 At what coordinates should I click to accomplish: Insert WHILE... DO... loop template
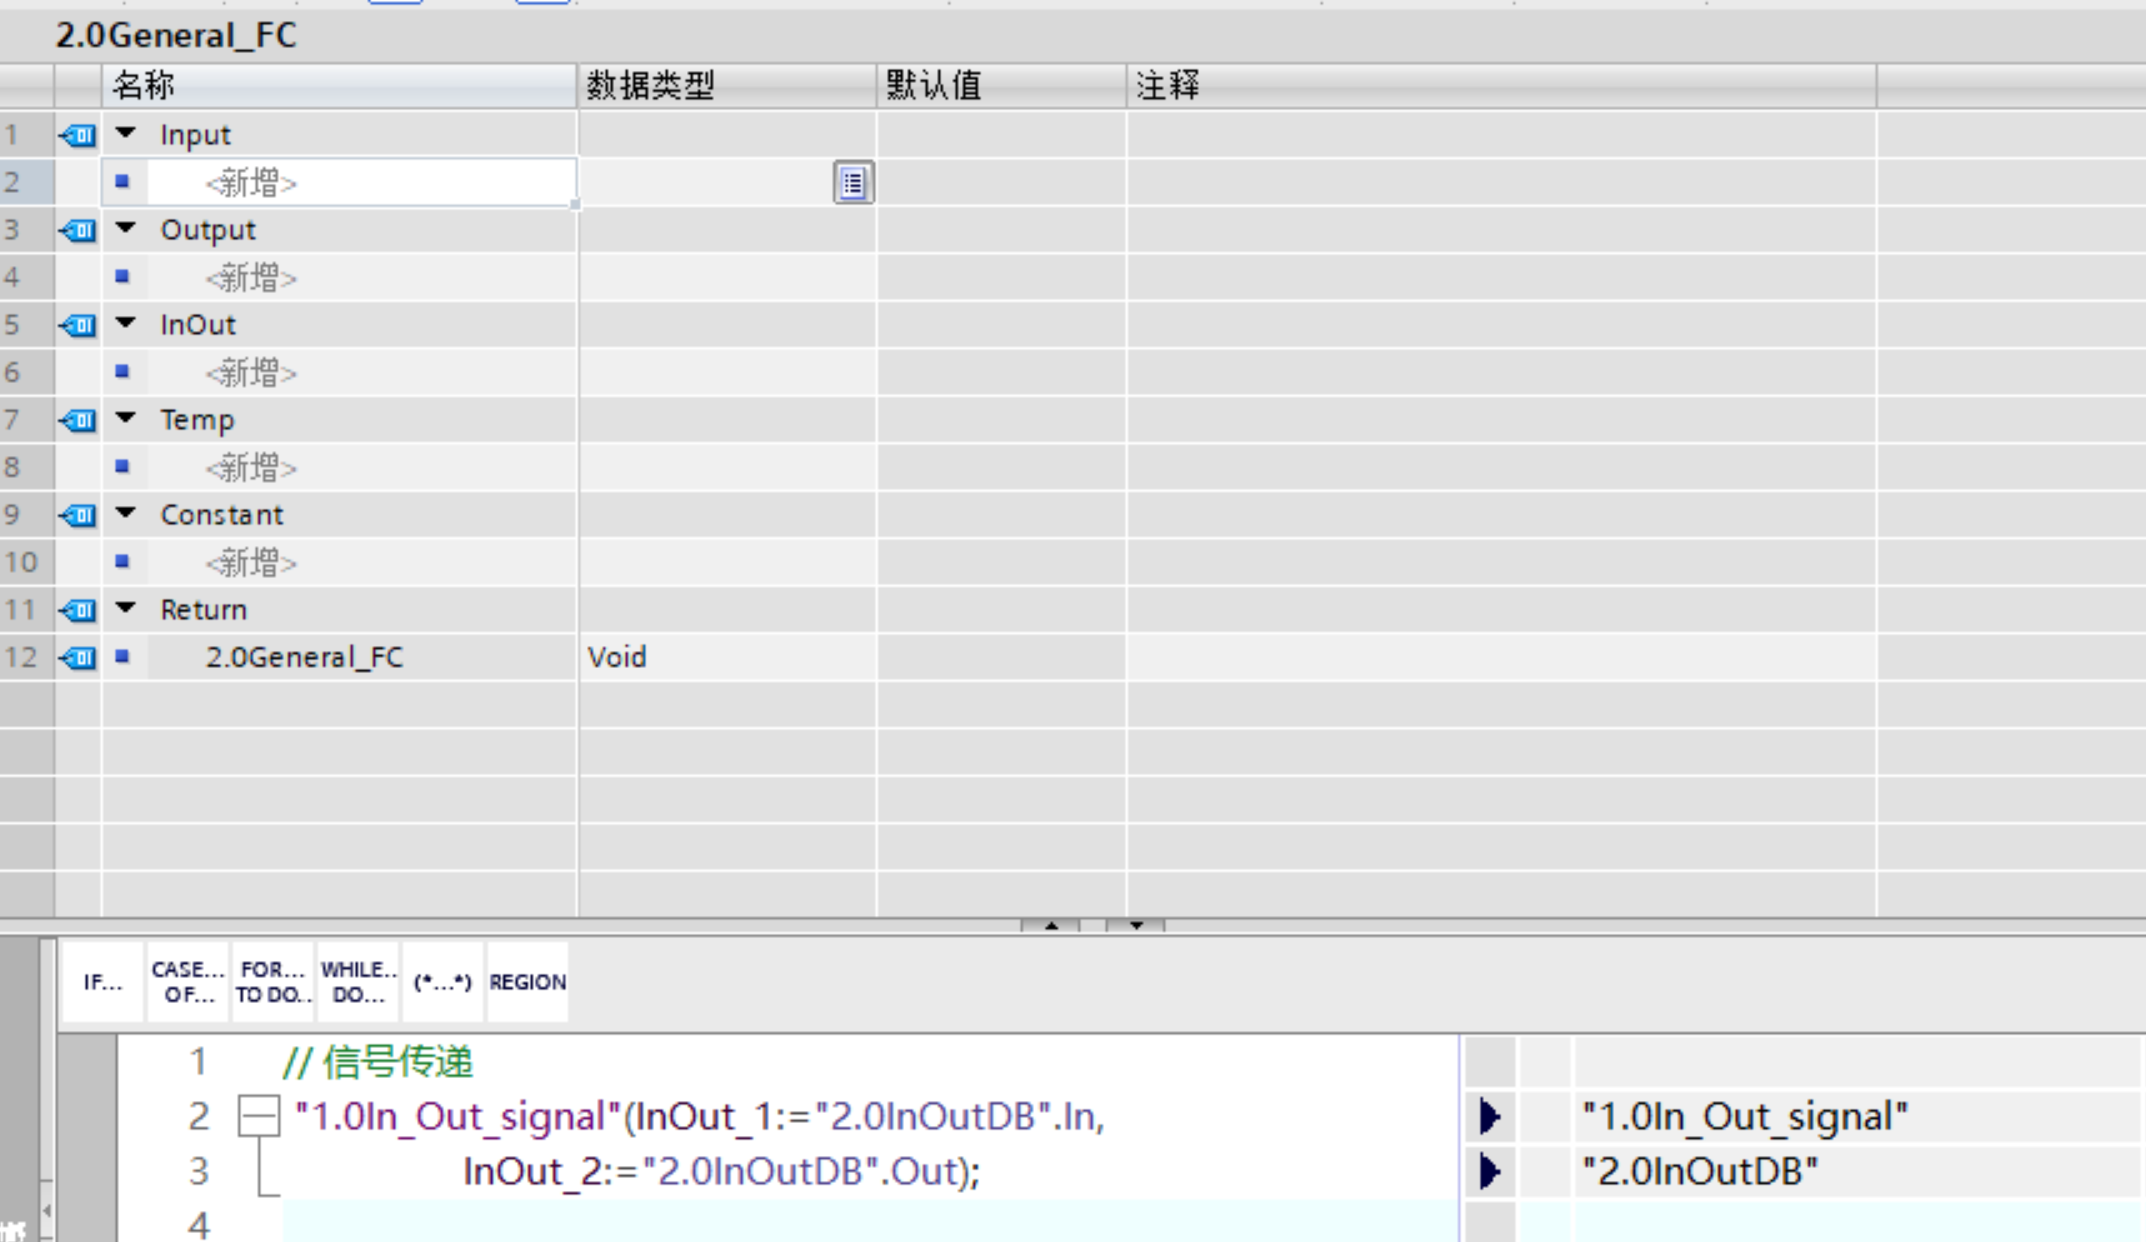(x=358, y=982)
